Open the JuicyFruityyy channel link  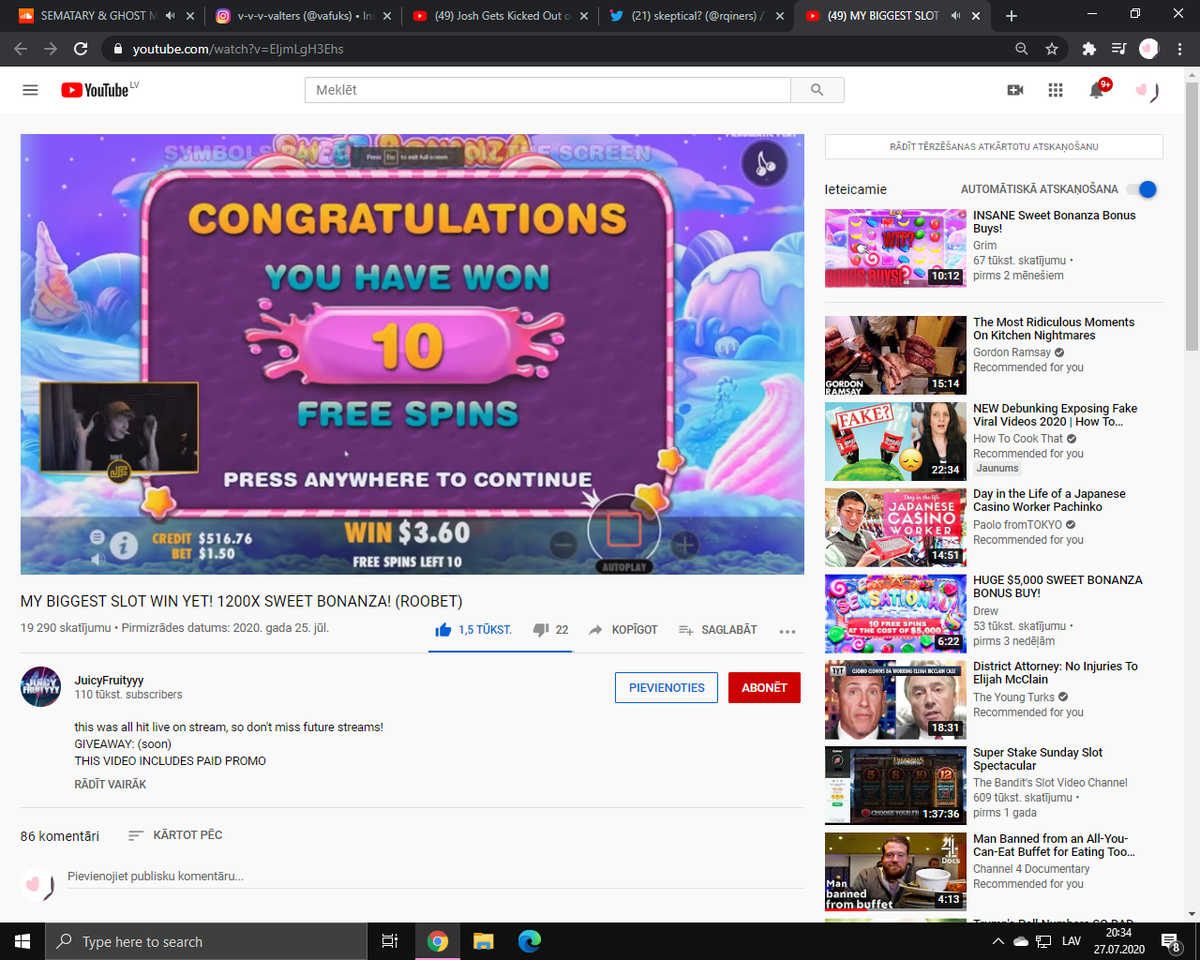click(x=110, y=680)
